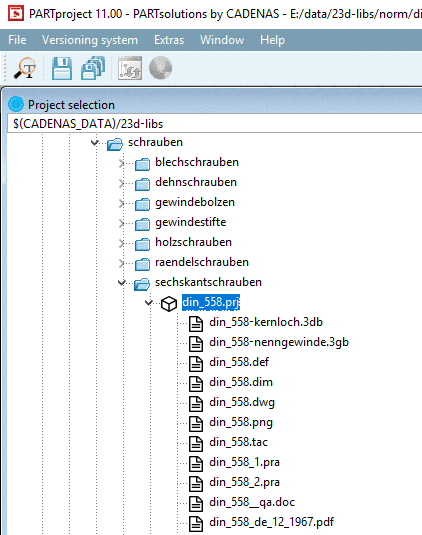Expand the gewindestifte folder
Viewport: 422px width, 535px height.
121,223
